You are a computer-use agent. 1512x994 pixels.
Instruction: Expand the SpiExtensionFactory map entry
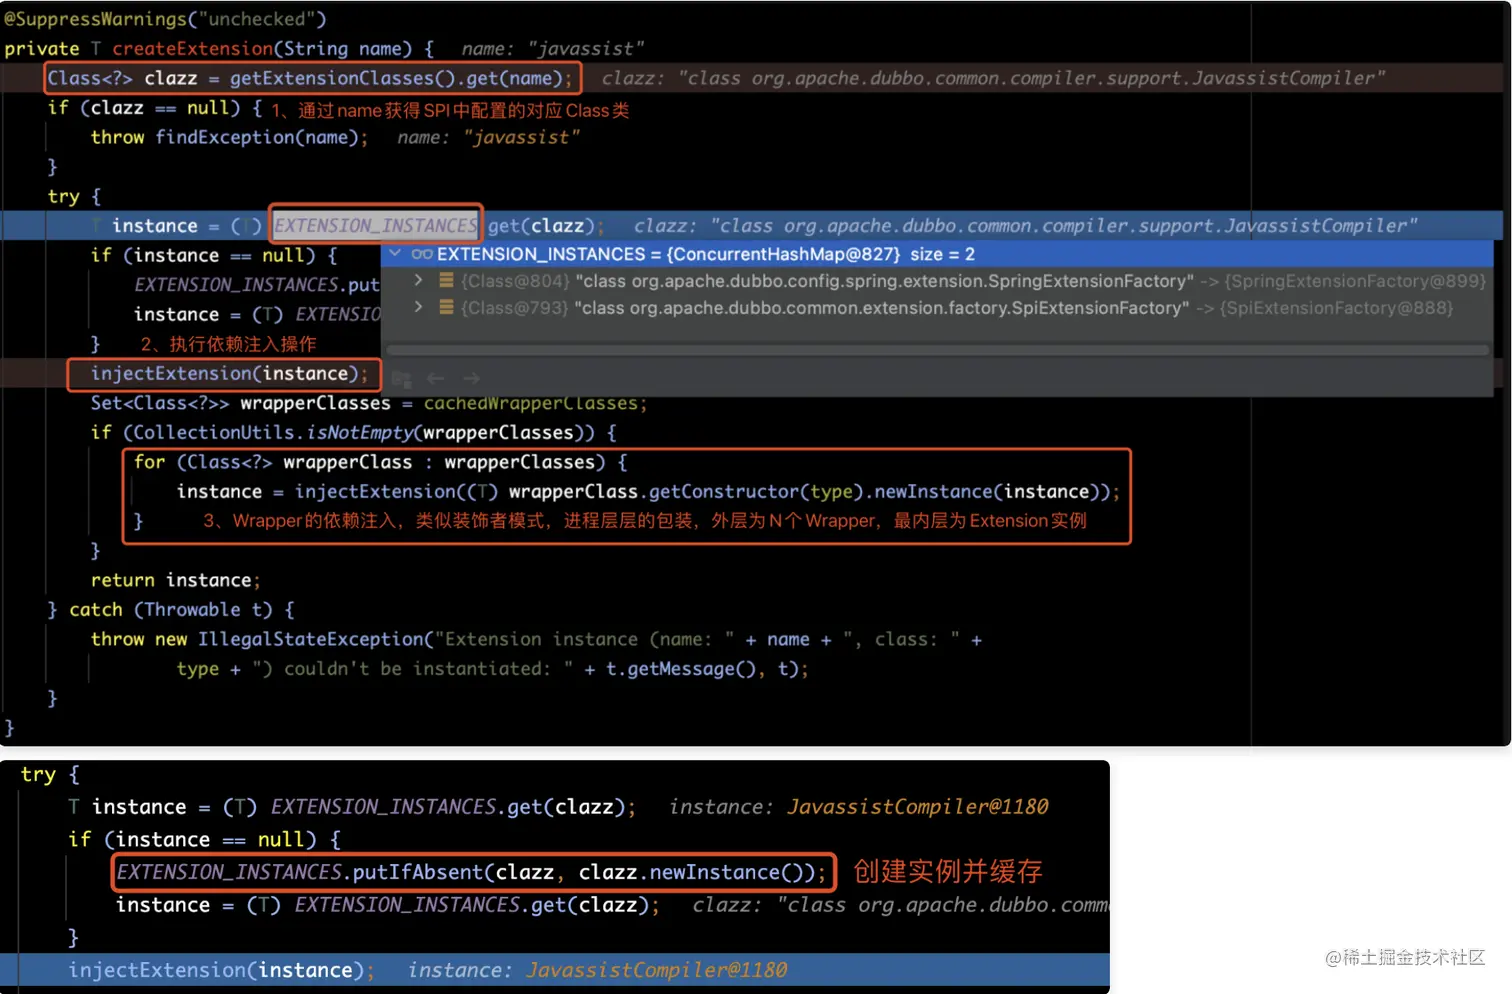[x=419, y=308]
